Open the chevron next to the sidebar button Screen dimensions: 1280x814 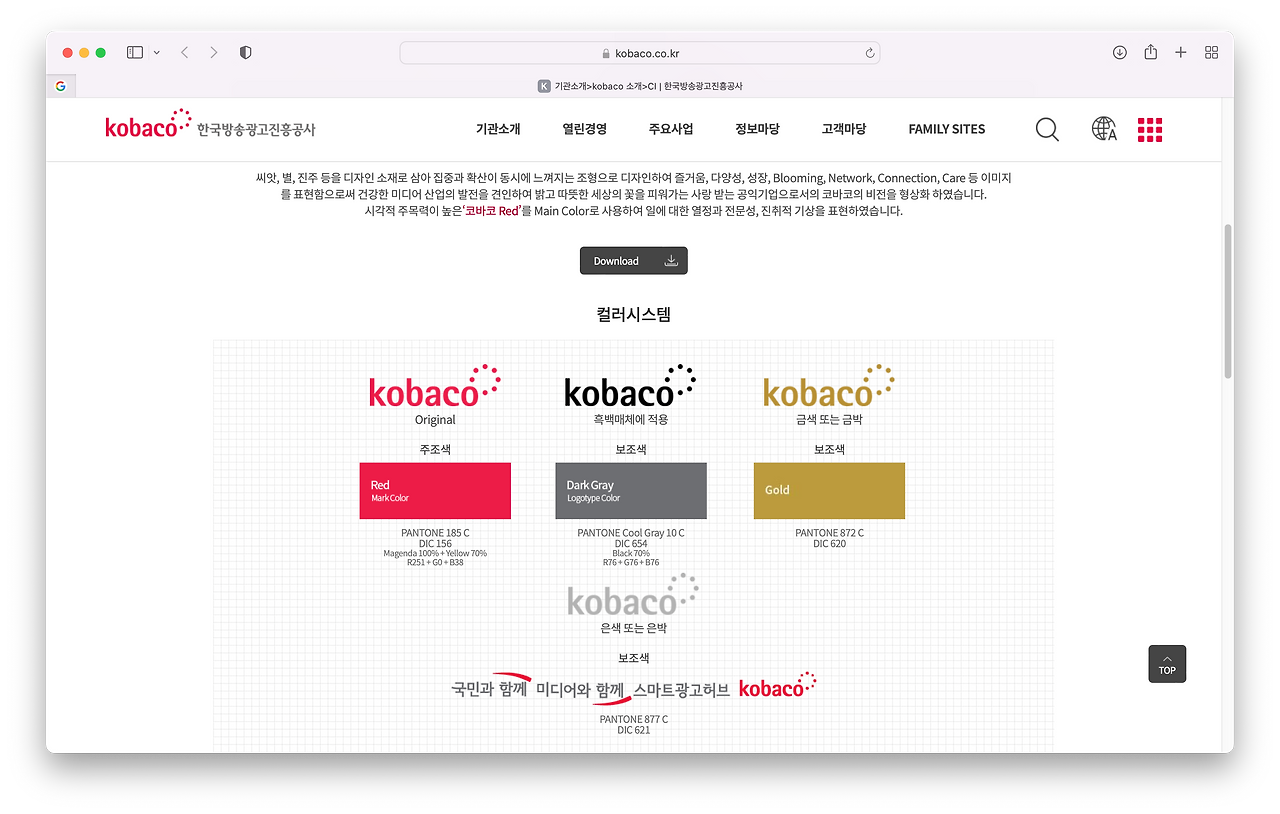pyautogui.click(x=156, y=51)
